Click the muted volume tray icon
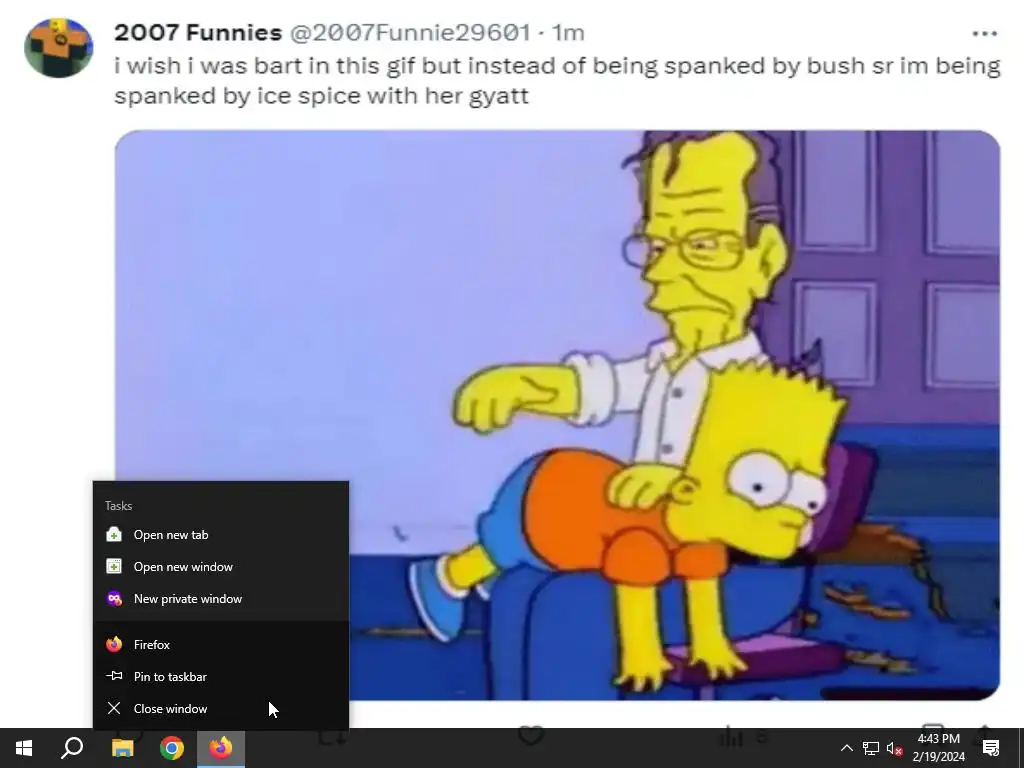 tap(895, 748)
